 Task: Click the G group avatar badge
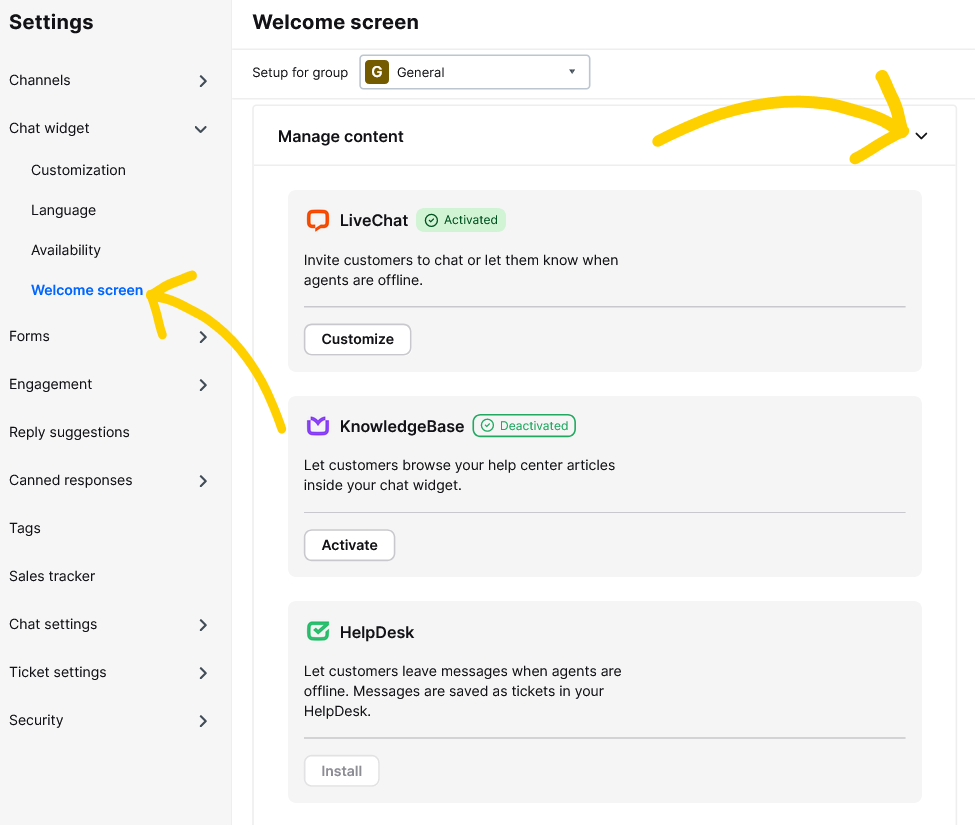pos(377,72)
